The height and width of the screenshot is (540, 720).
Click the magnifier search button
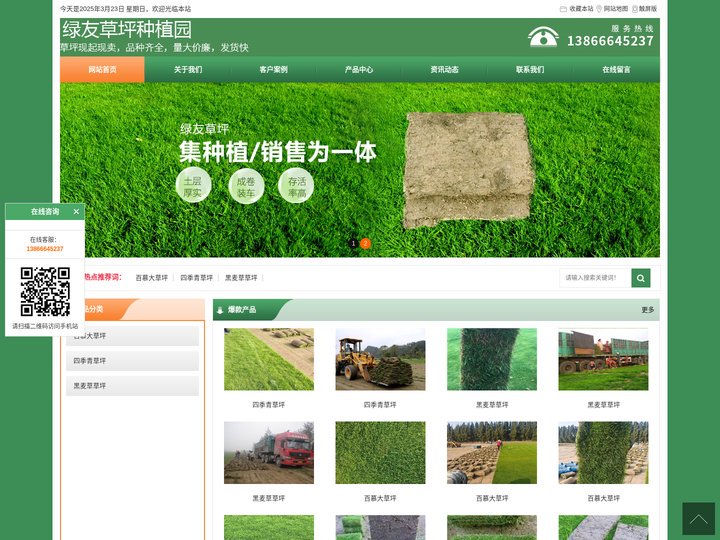(x=641, y=278)
